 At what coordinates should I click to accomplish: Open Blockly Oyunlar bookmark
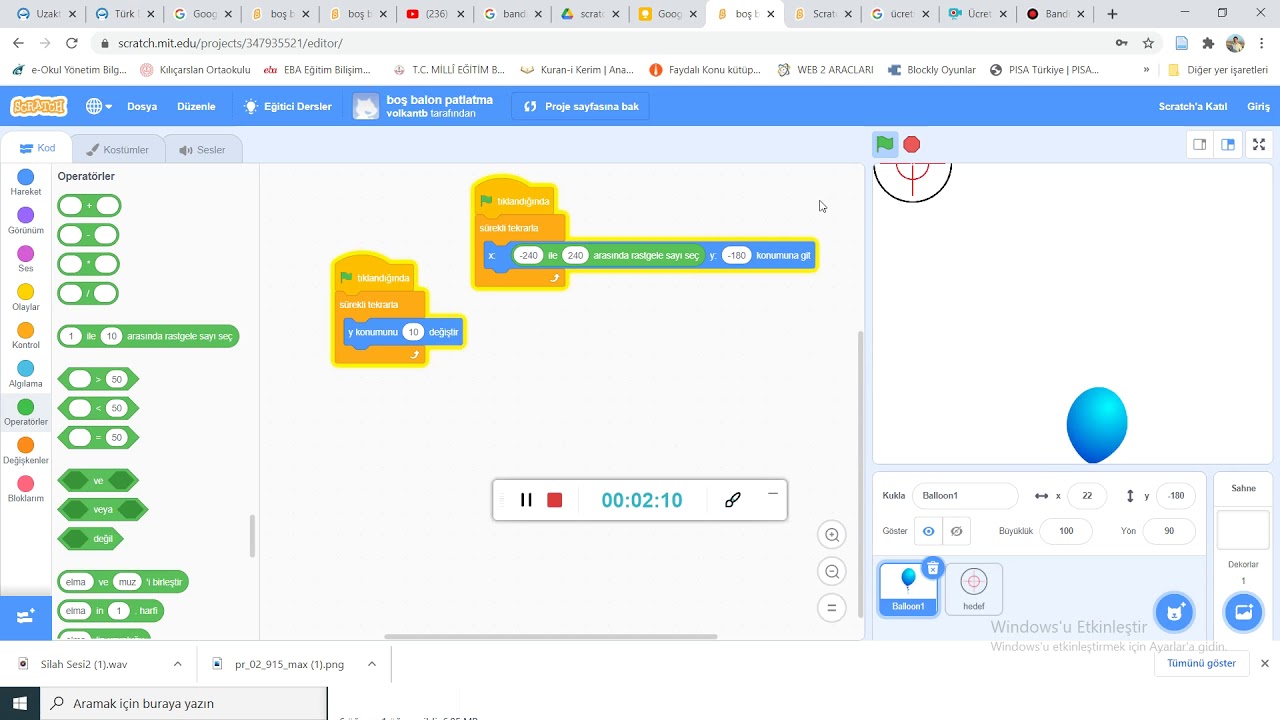(x=932, y=70)
